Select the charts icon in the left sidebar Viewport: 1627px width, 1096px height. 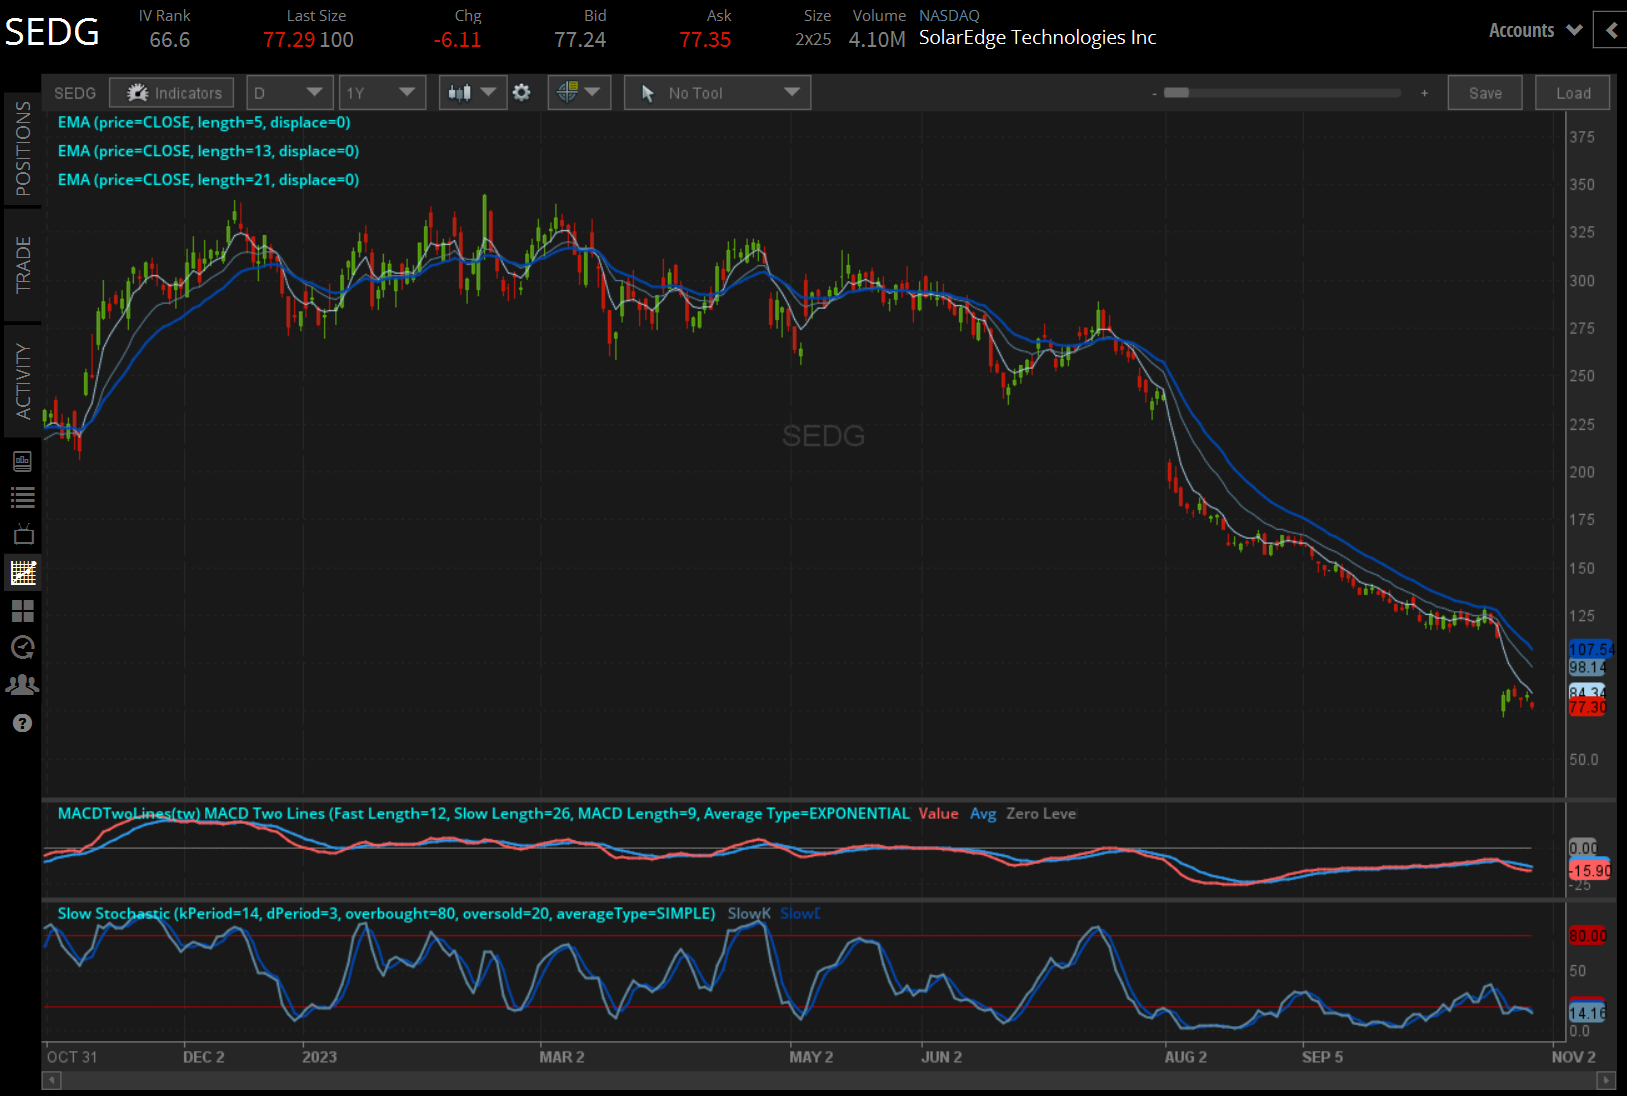(x=22, y=572)
